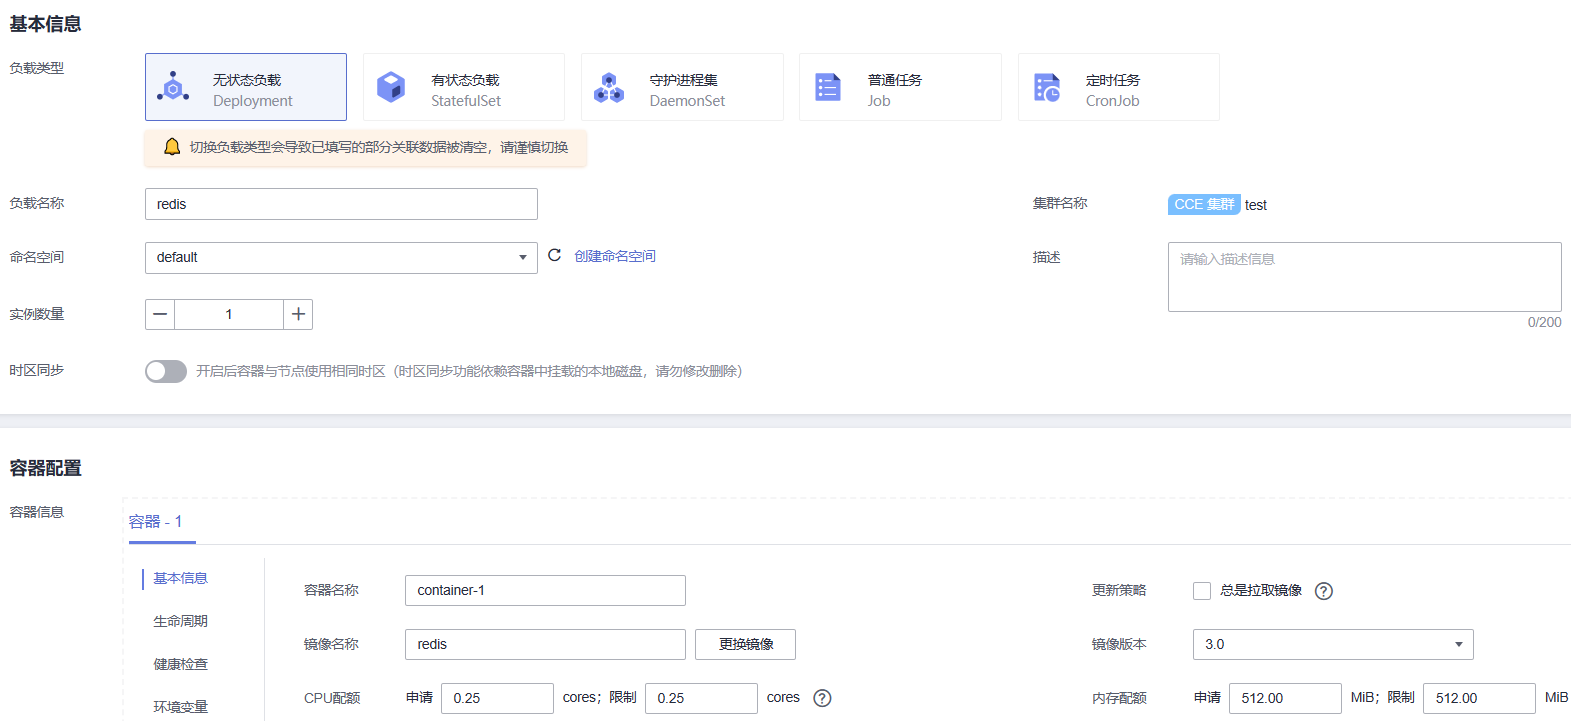Open help for CPU配额 quota

click(822, 698)
